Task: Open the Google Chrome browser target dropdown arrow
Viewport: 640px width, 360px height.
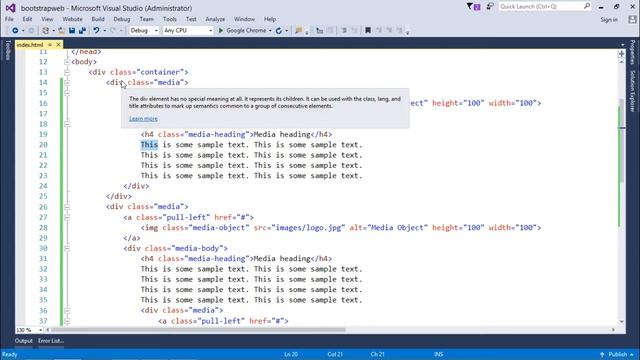Action: point(270,31)
